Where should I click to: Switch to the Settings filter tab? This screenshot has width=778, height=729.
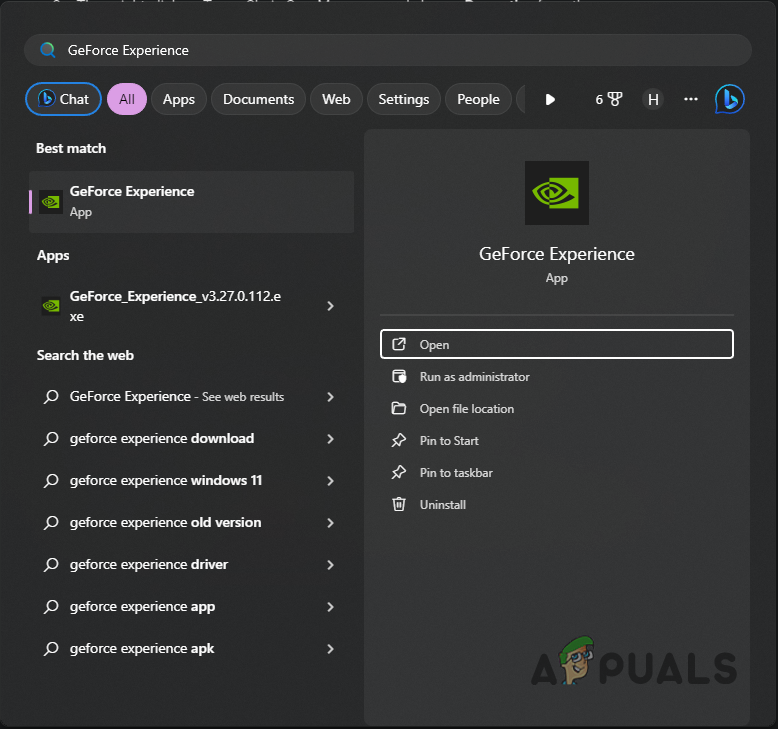[404, 99]
